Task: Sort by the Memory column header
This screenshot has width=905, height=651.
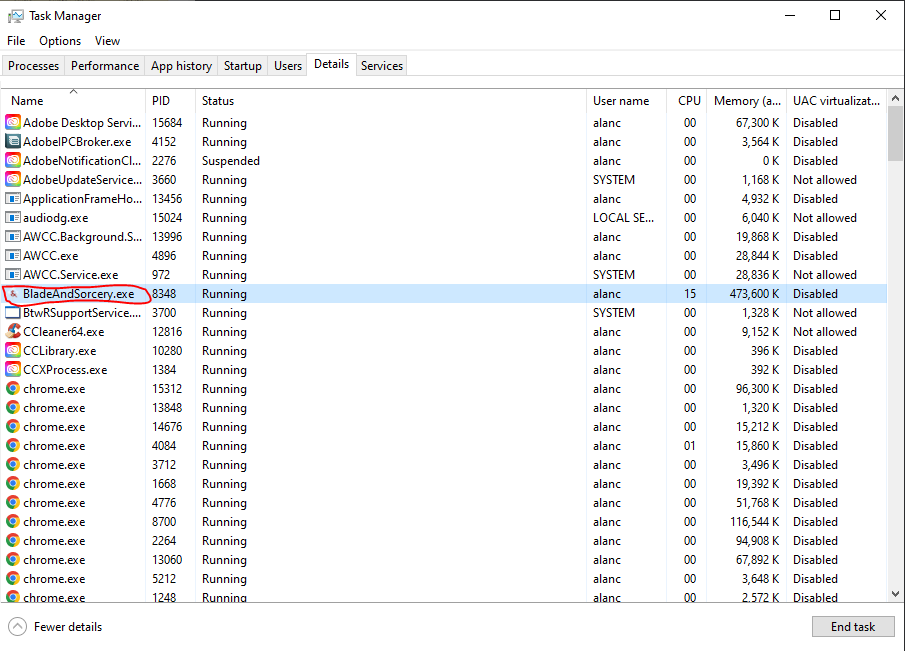Action: click(747, 100)
